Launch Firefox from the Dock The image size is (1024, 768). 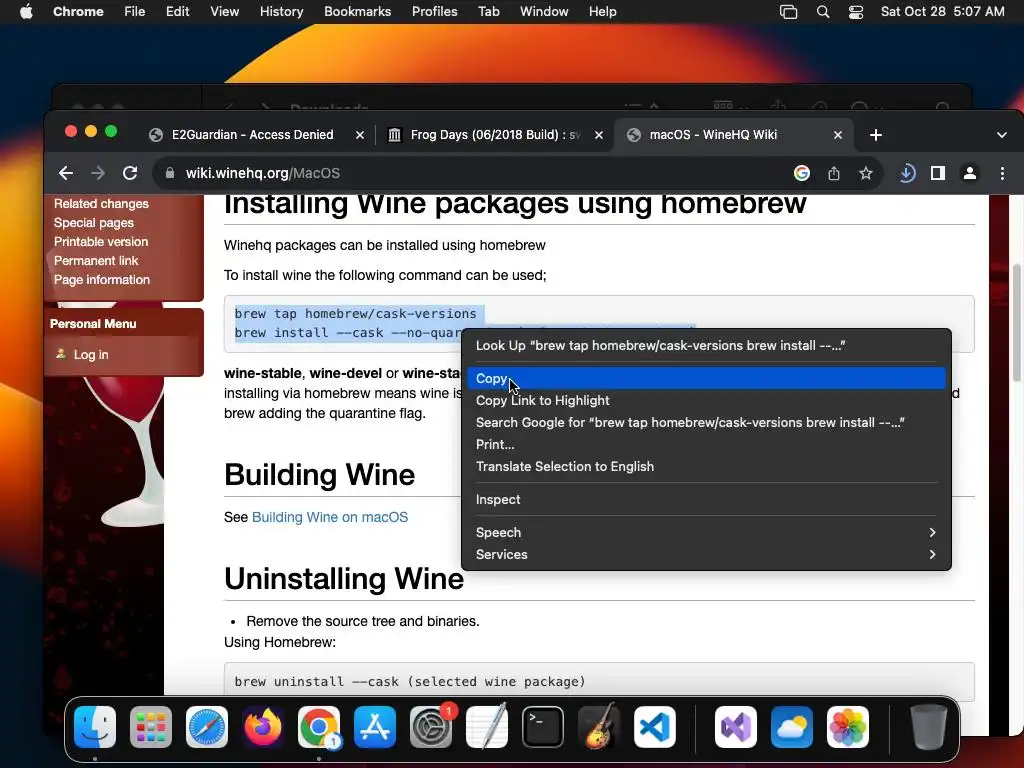point(263,727)
